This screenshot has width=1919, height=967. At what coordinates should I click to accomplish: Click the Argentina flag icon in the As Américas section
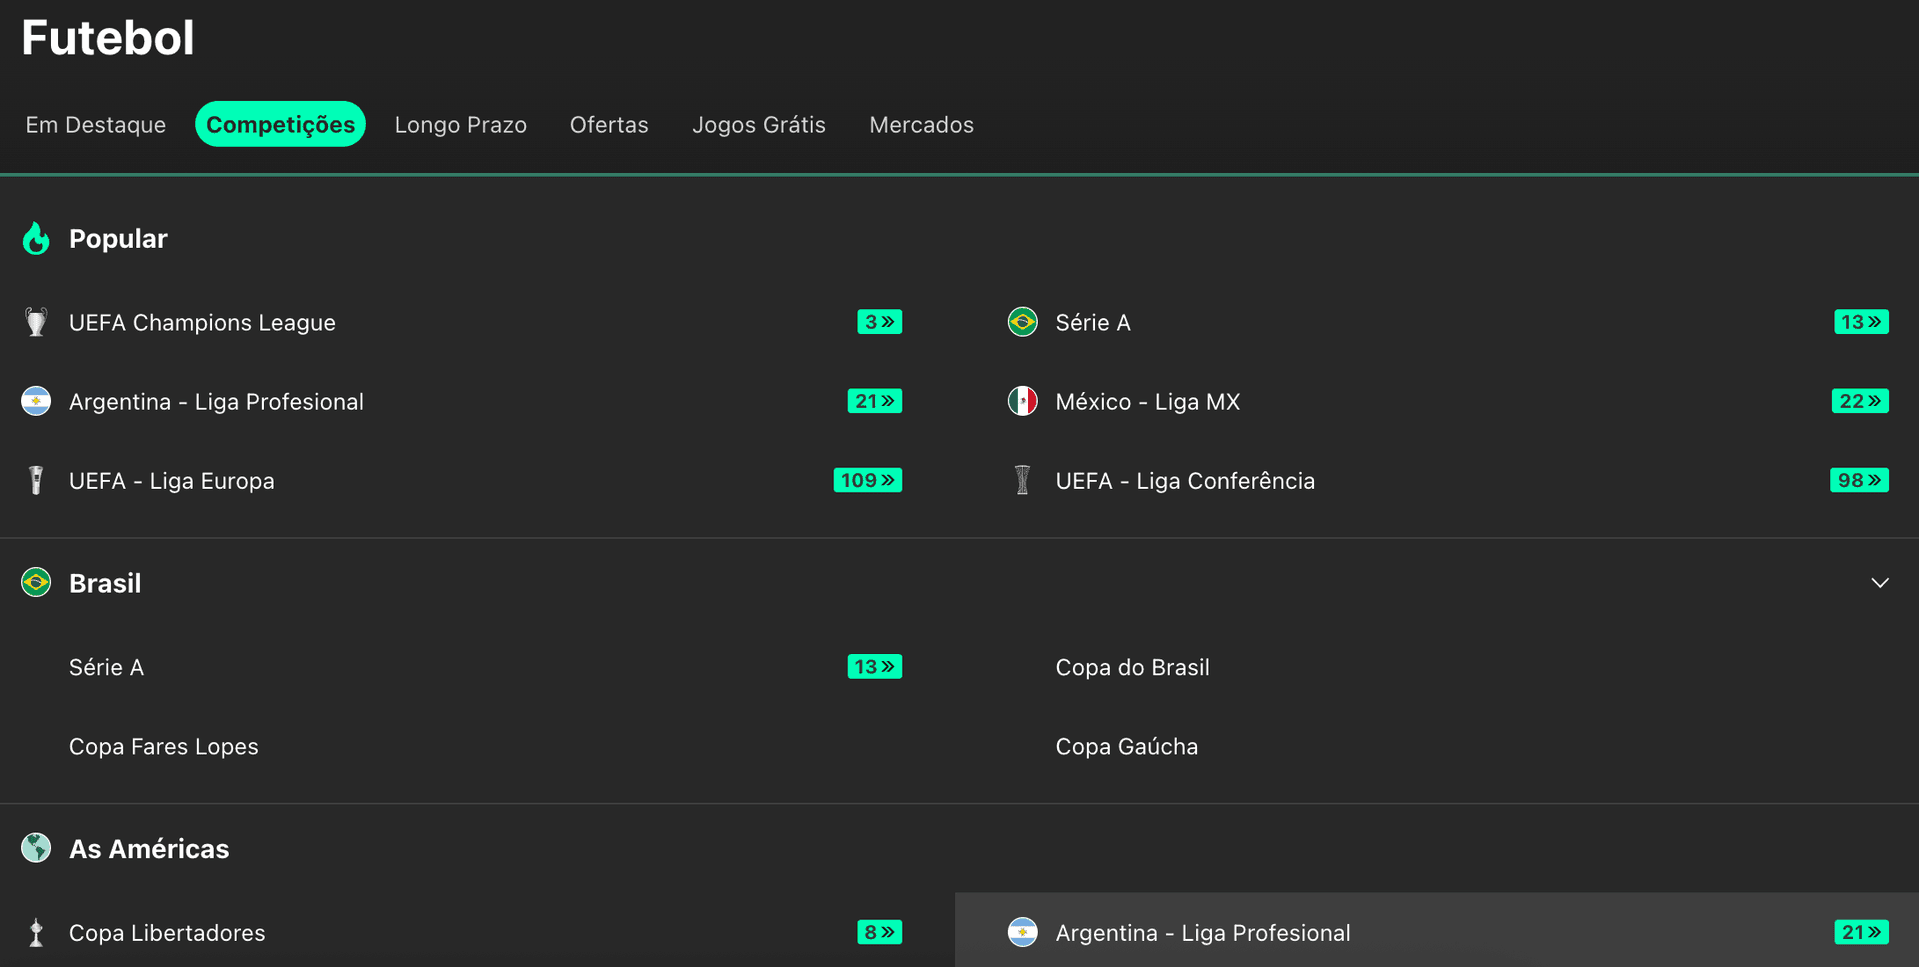(x=1022, y=932)
